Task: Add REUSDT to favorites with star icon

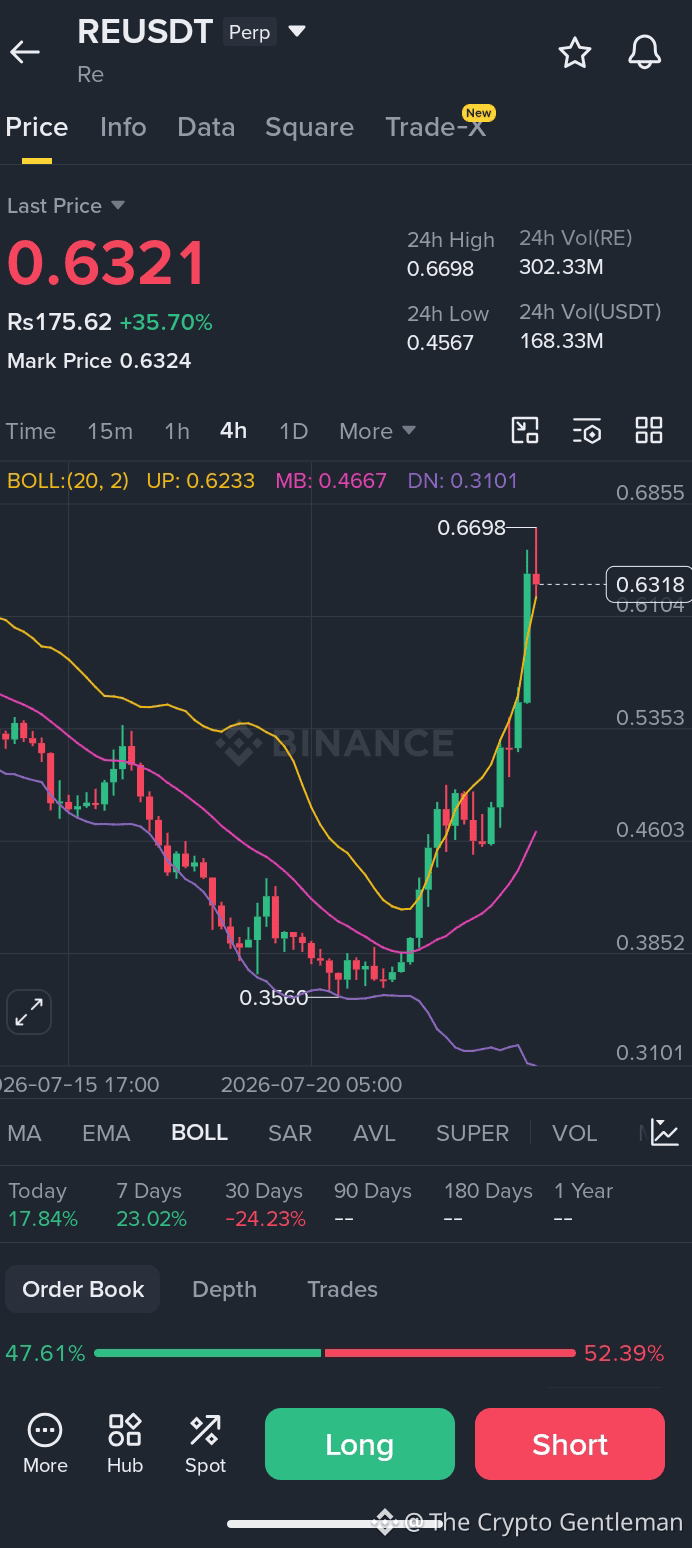Action: click(x=575, y=52)
